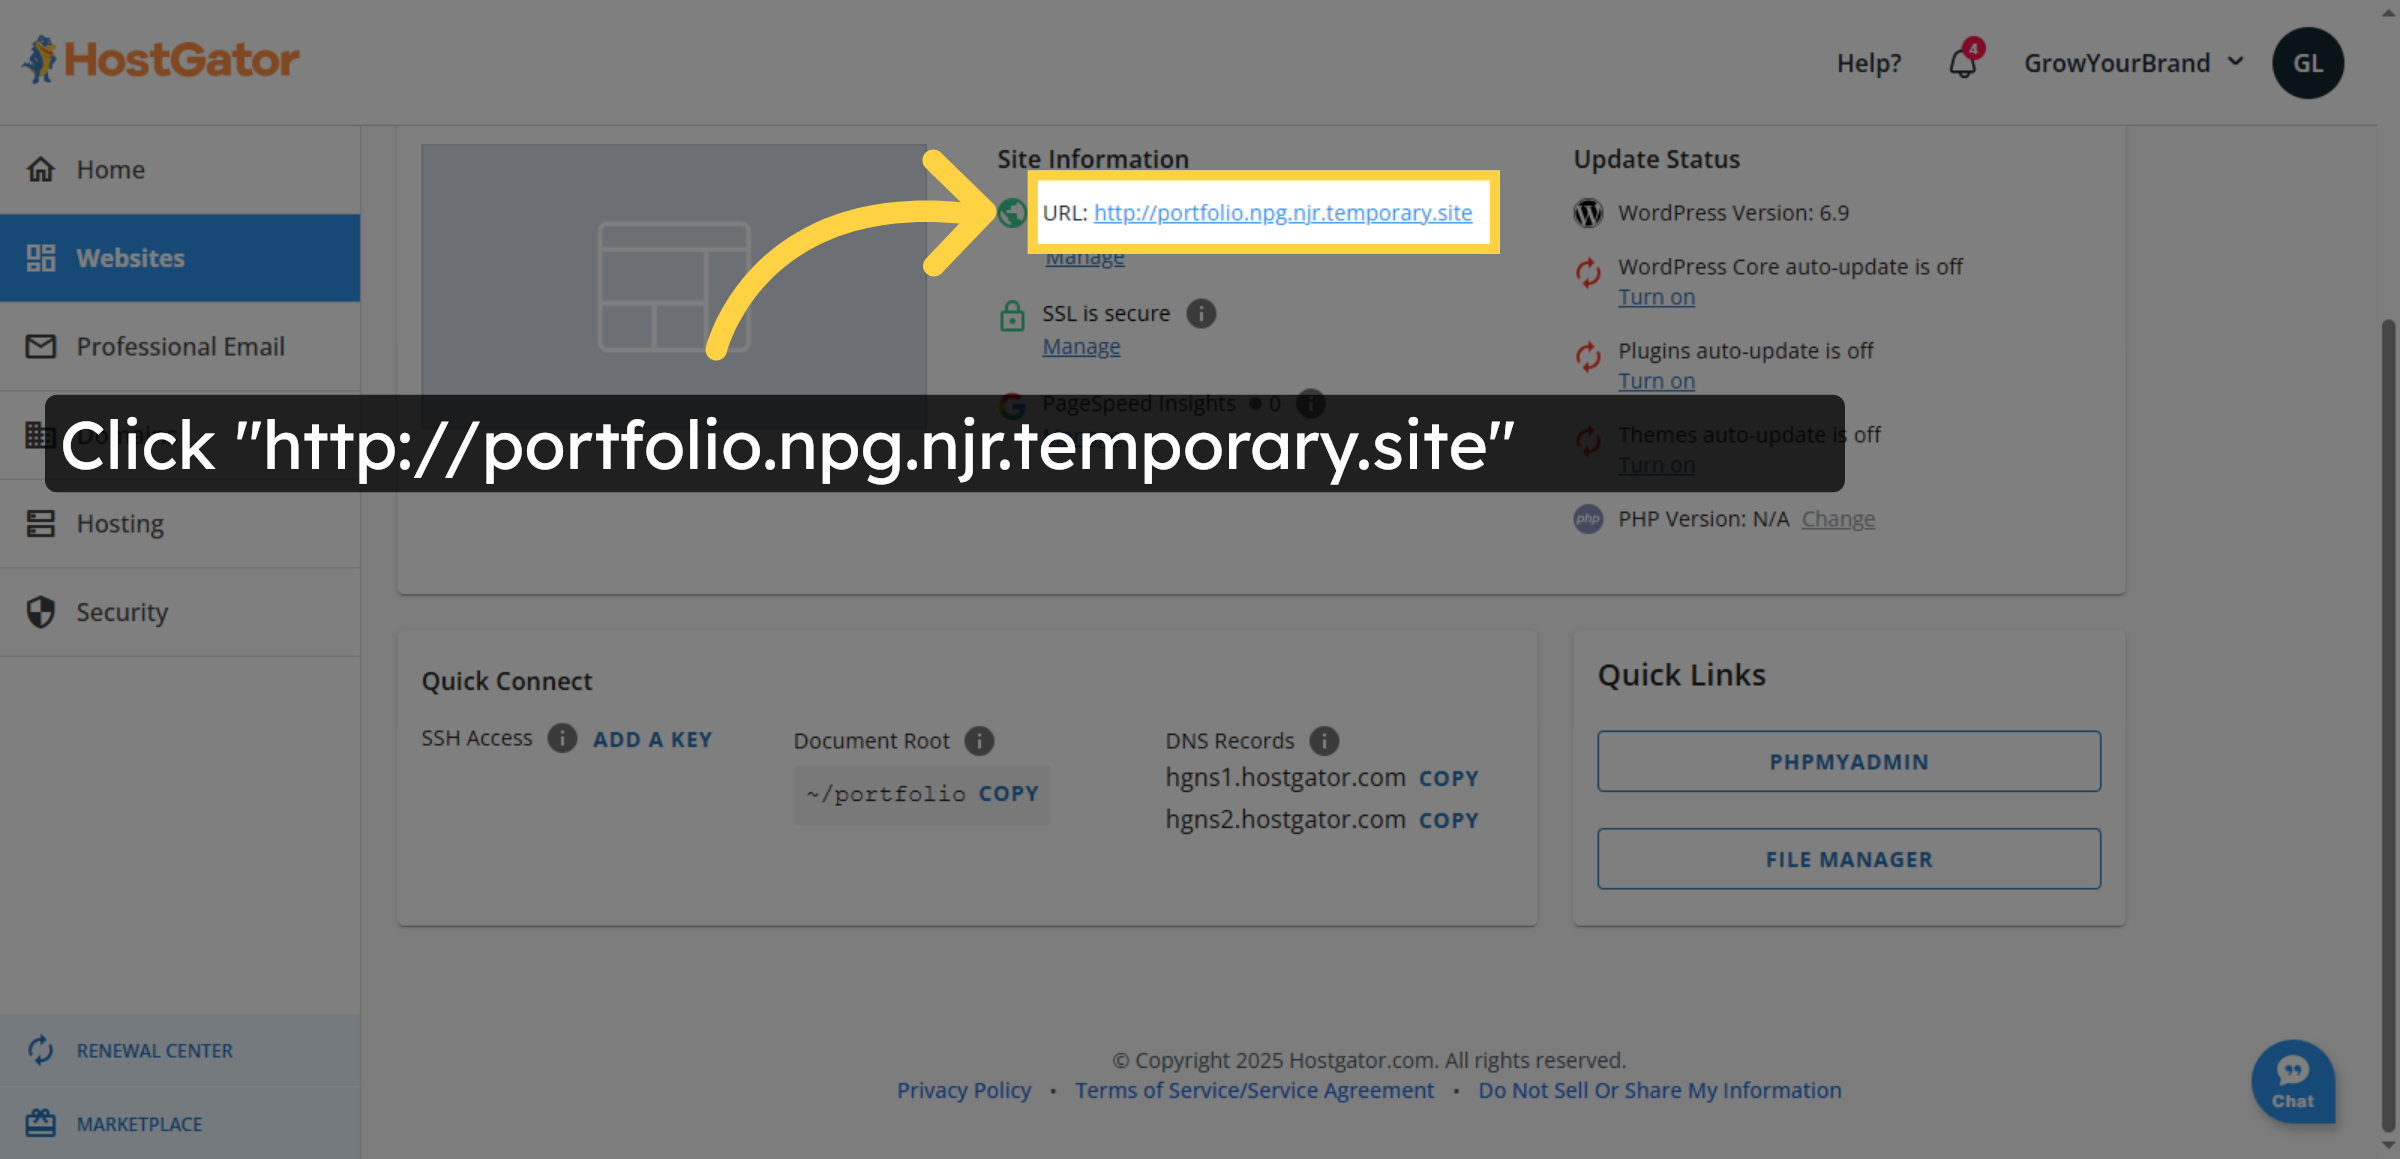Screen dimensions: 2400x1159
Task: Click the PageSpeed Insights Google icon
Action: [x=1012, y=405]
